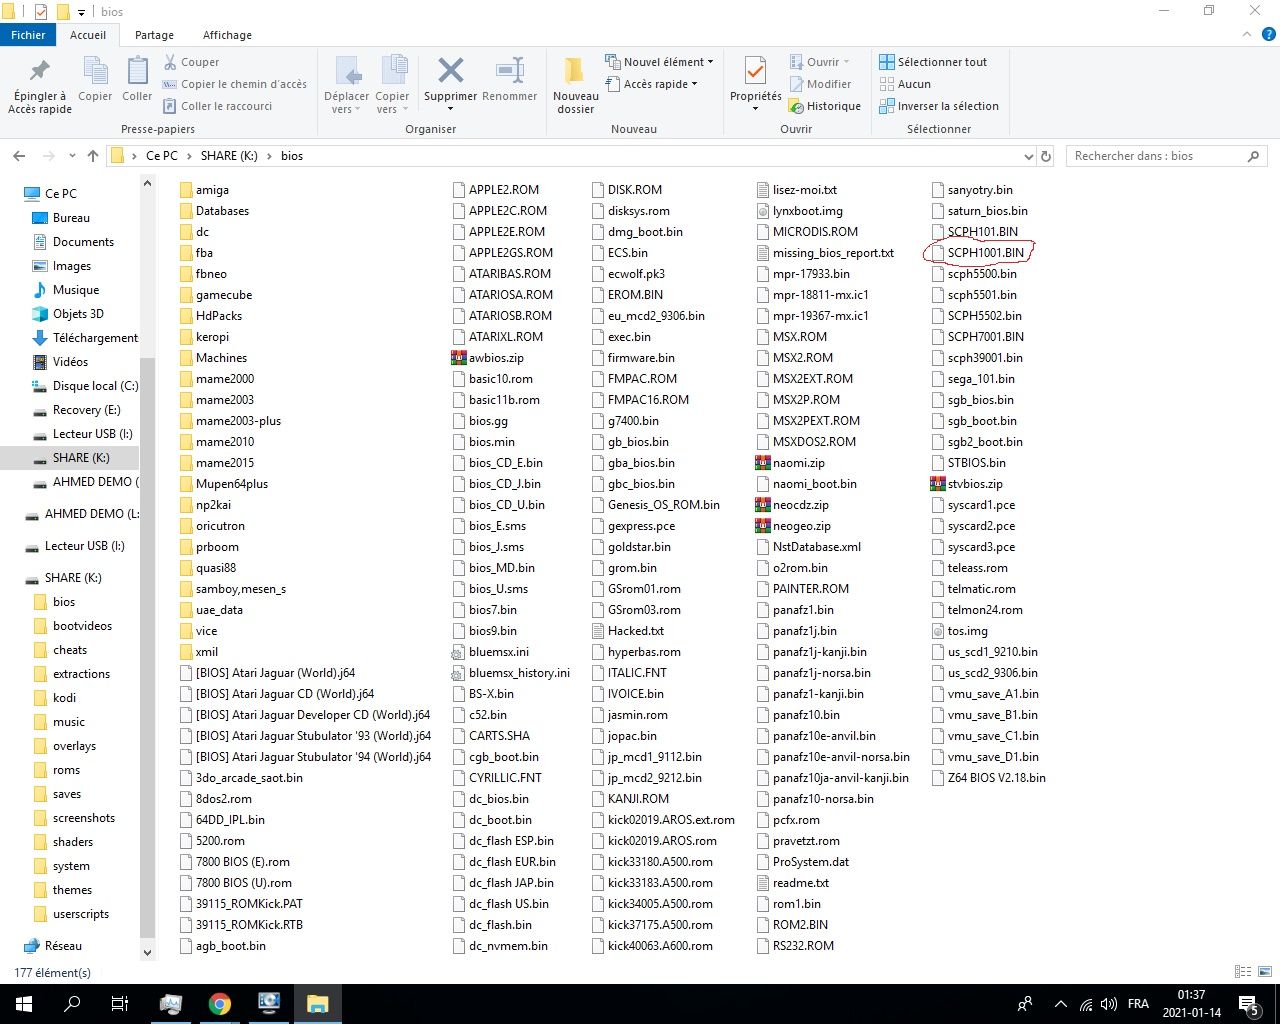Select the gba_bios.bin file

point(632,463)
